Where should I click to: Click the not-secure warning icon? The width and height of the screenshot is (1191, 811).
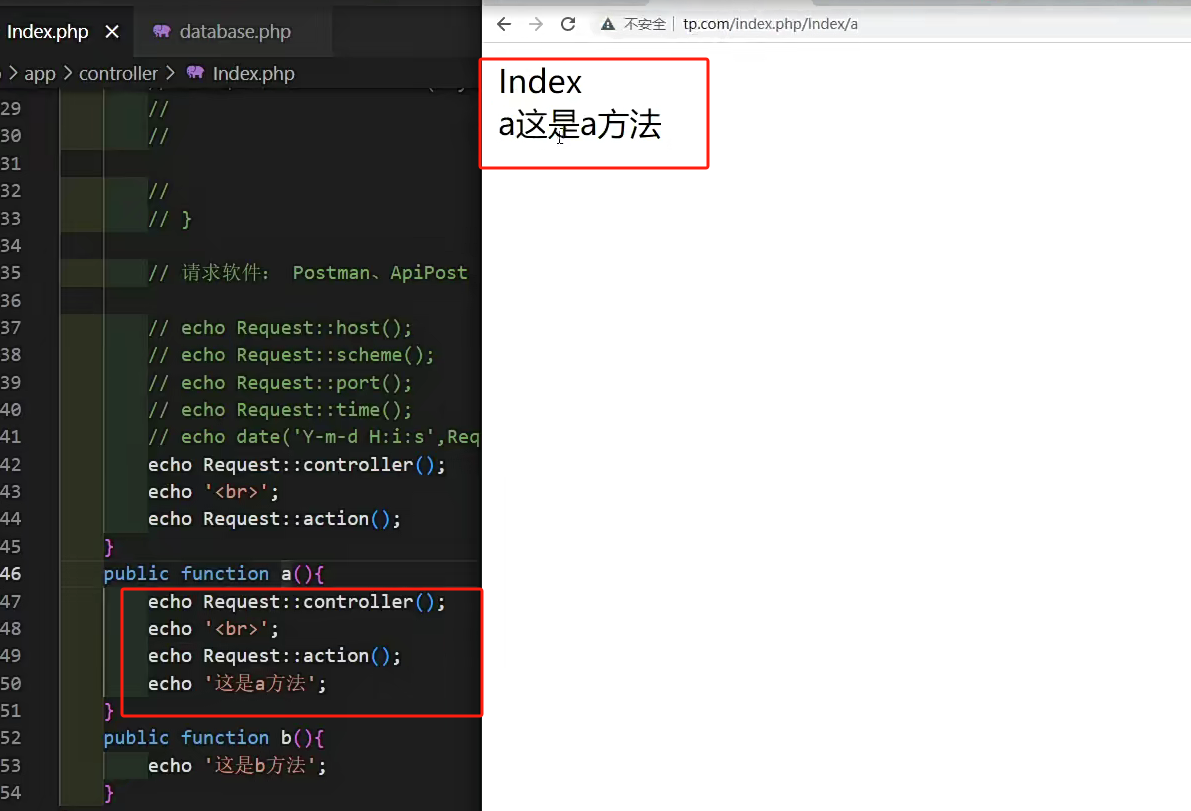(608, 24)
